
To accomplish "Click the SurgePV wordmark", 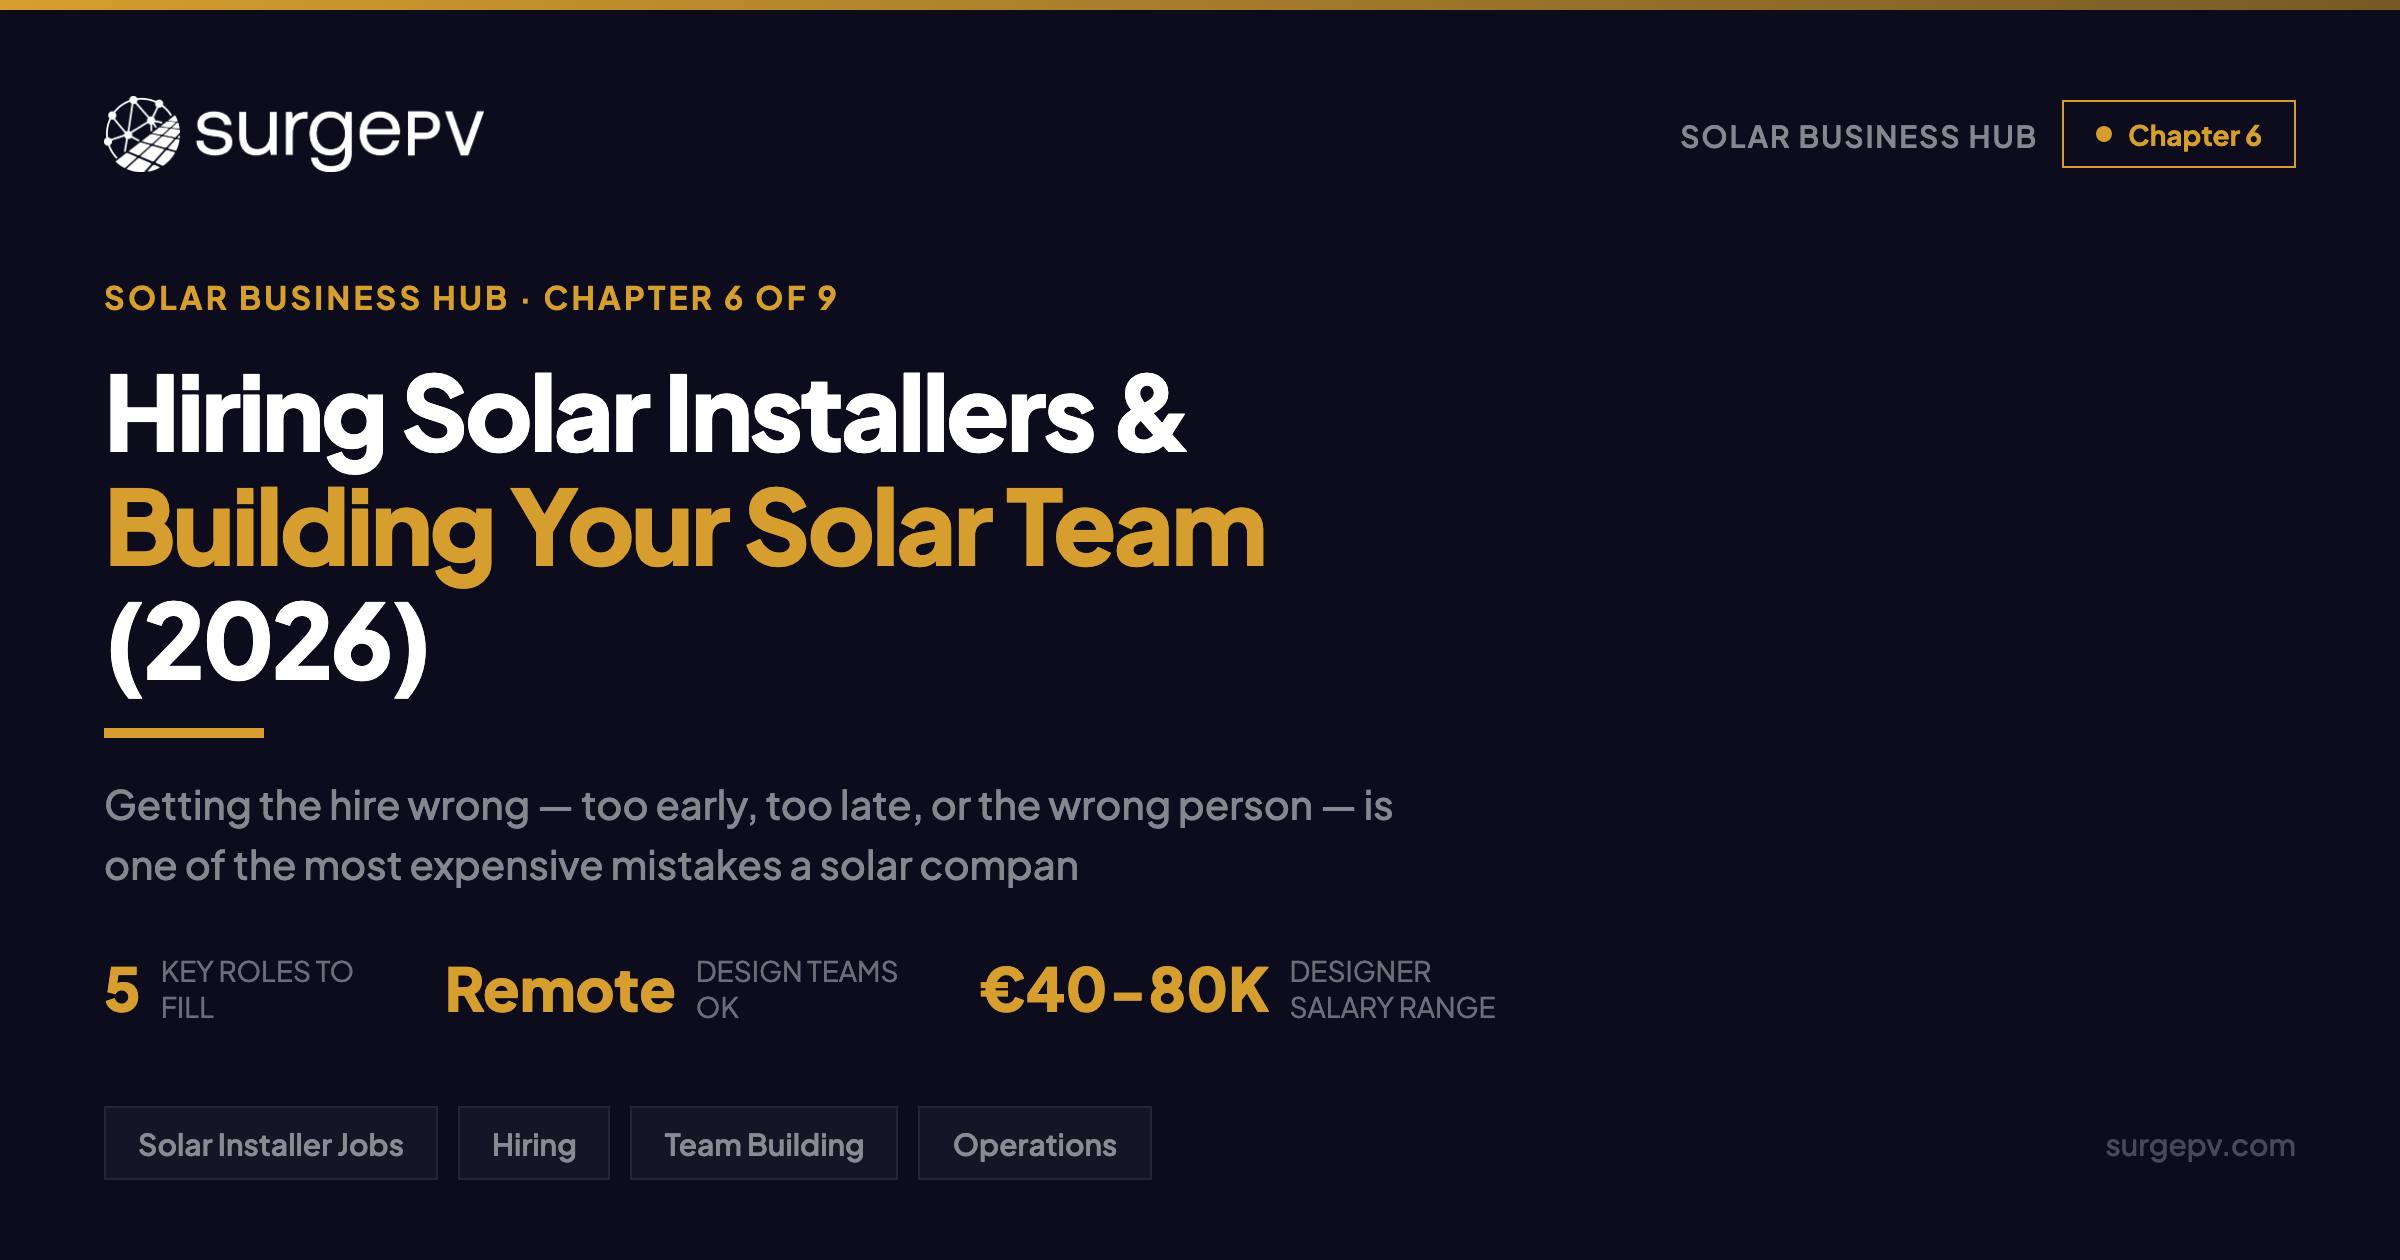I will click(338, 135).
